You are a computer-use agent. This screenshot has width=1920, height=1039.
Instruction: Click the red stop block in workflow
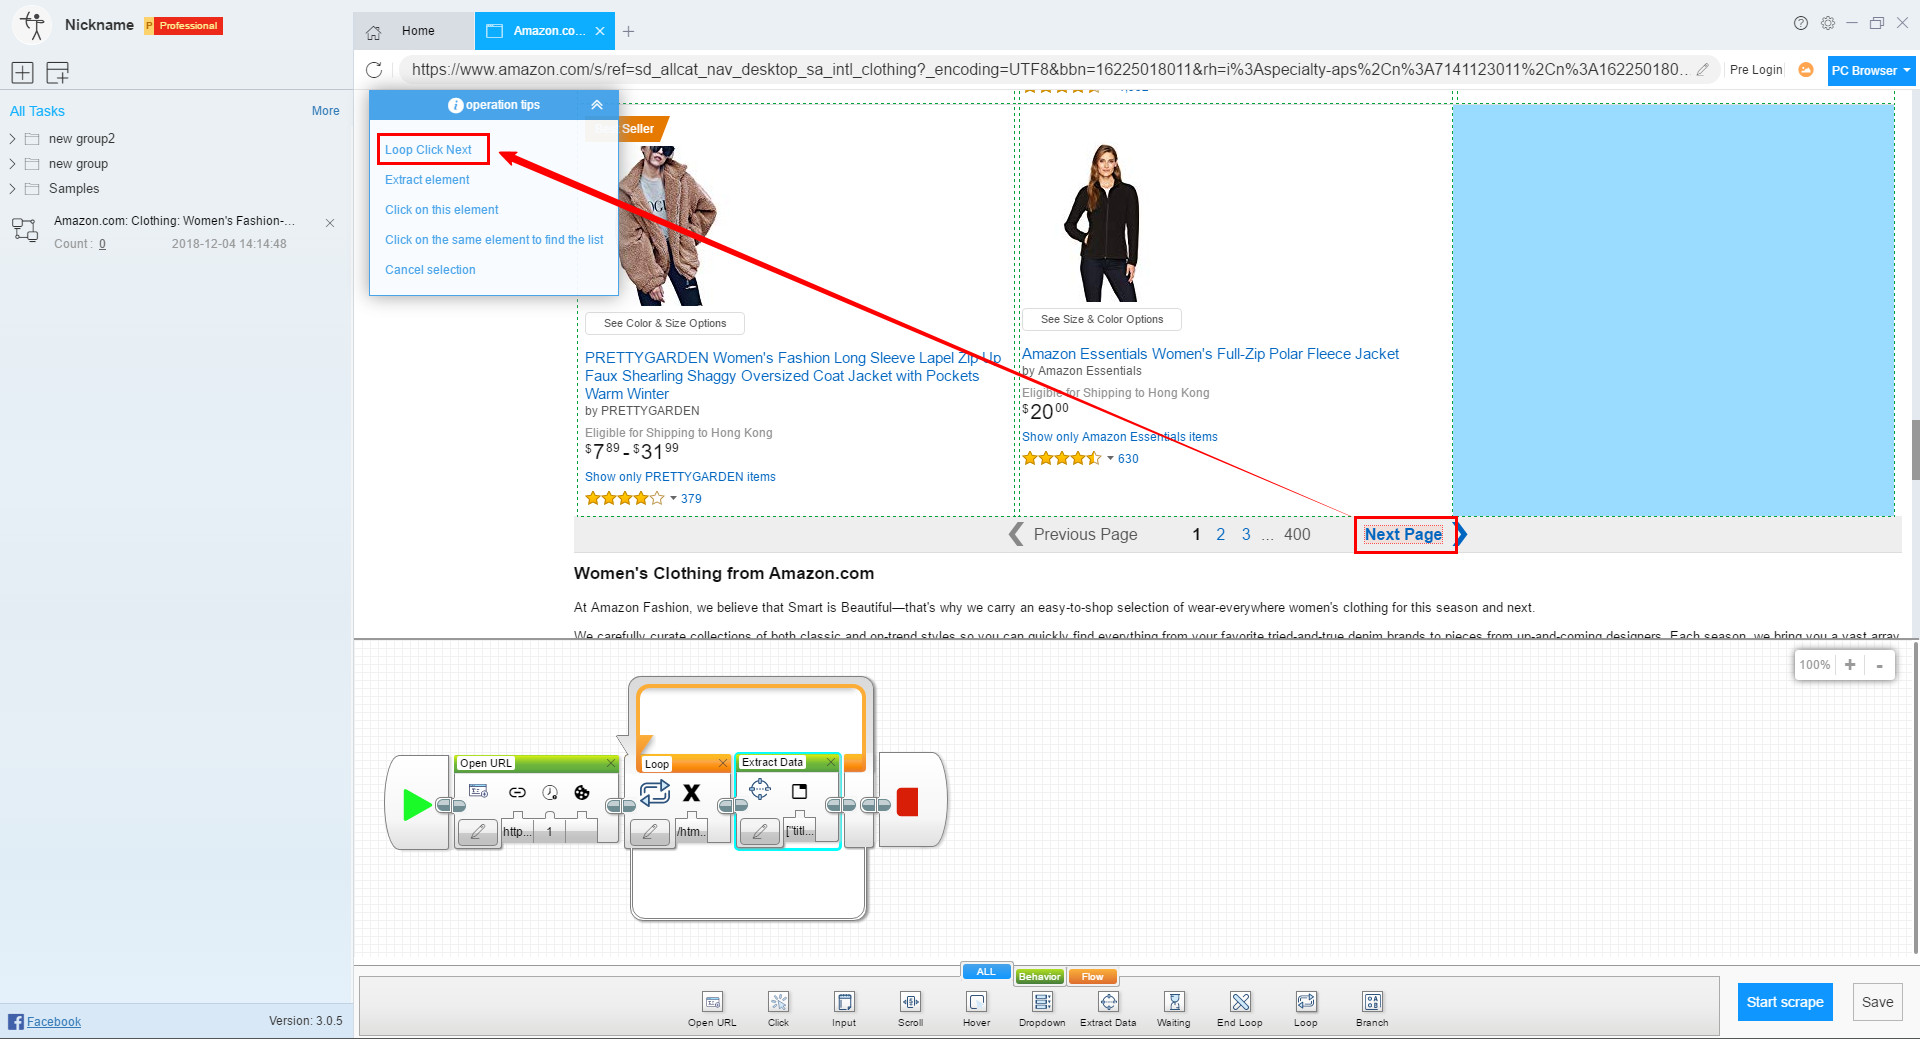(x=907, y=802)
